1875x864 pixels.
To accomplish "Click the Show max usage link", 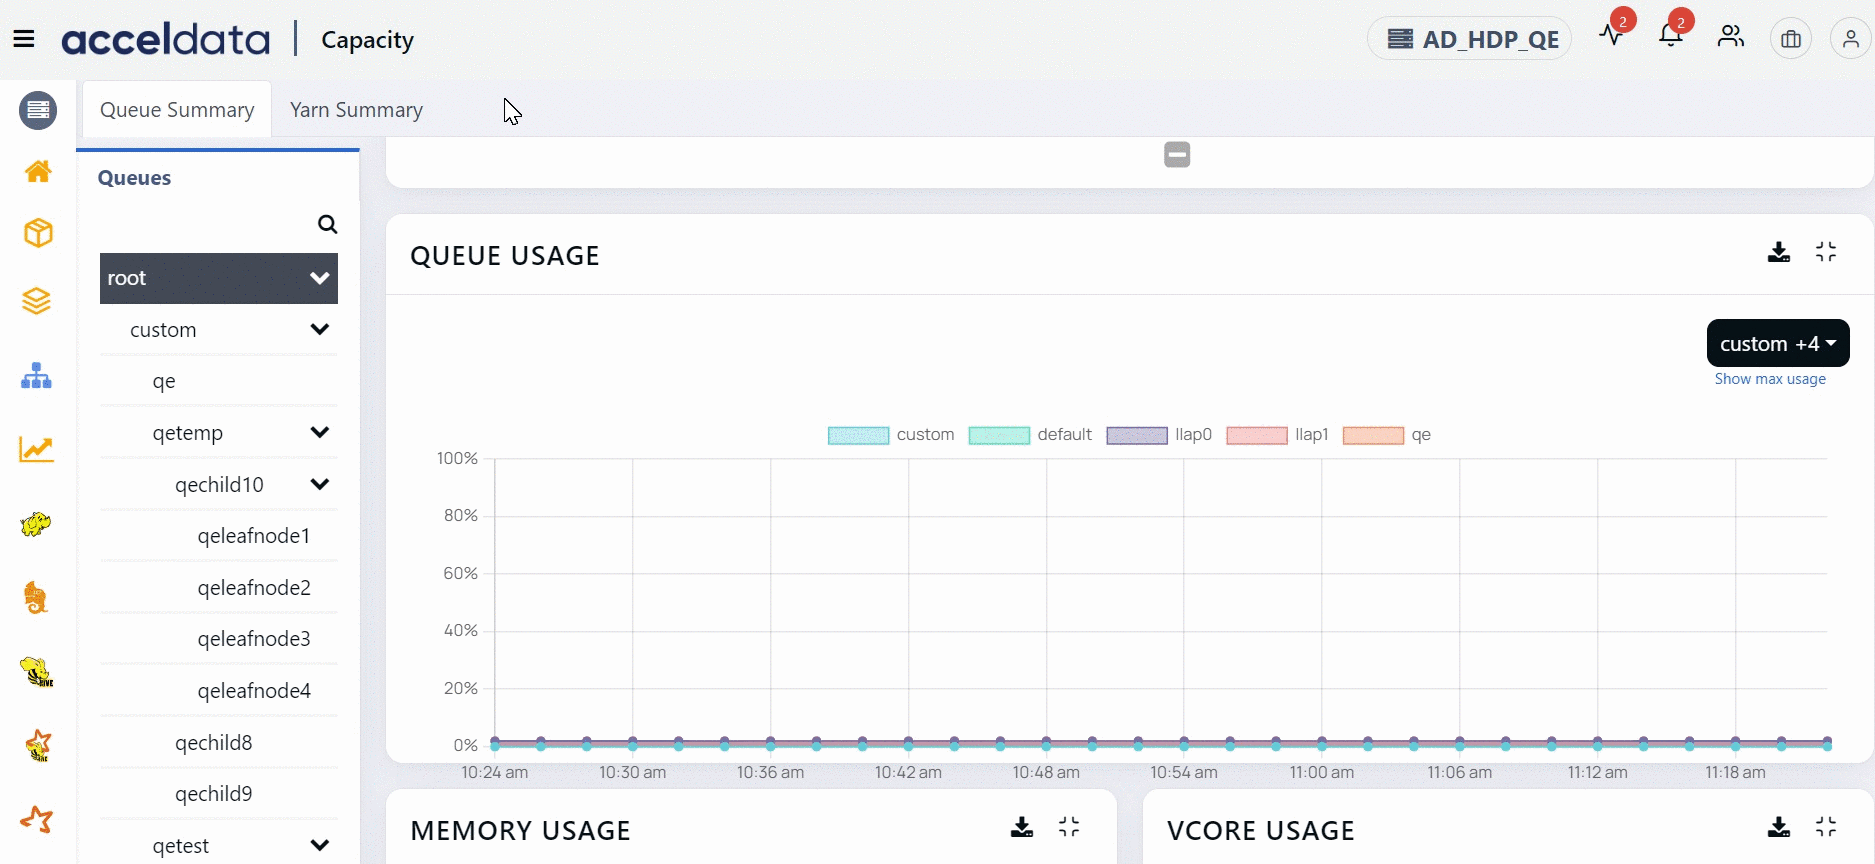I will coord(1770,379).
